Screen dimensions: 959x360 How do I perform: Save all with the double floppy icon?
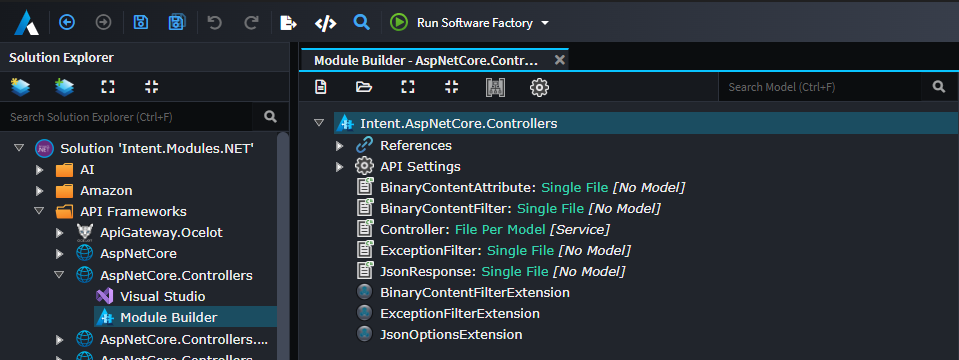177,23
